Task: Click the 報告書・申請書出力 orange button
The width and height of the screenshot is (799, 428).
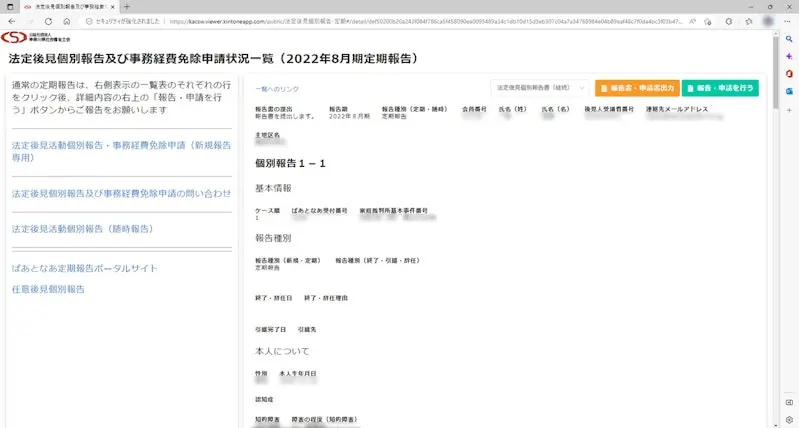Action: 637,88
